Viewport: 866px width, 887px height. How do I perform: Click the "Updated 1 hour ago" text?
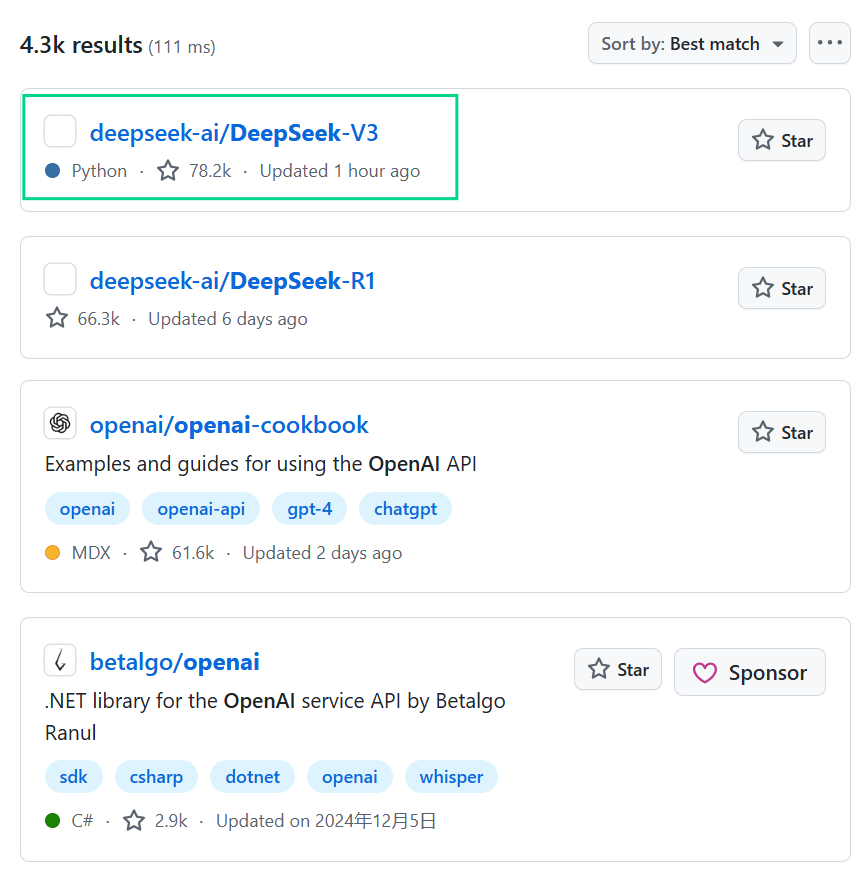coord(340,171)
